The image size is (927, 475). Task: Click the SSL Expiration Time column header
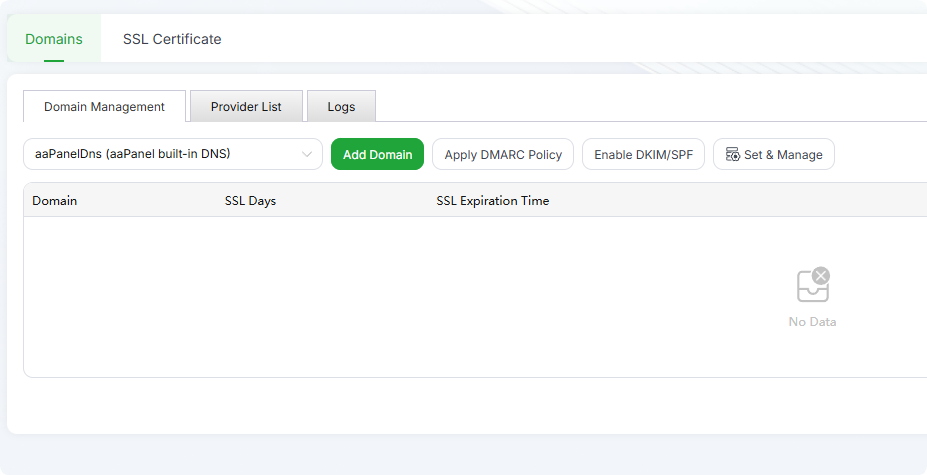[x=492, y=201]
